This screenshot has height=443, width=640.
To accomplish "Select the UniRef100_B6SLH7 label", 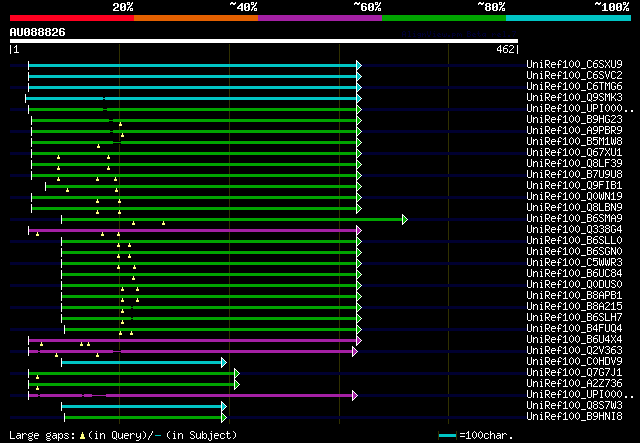I will tap(574, 318).
